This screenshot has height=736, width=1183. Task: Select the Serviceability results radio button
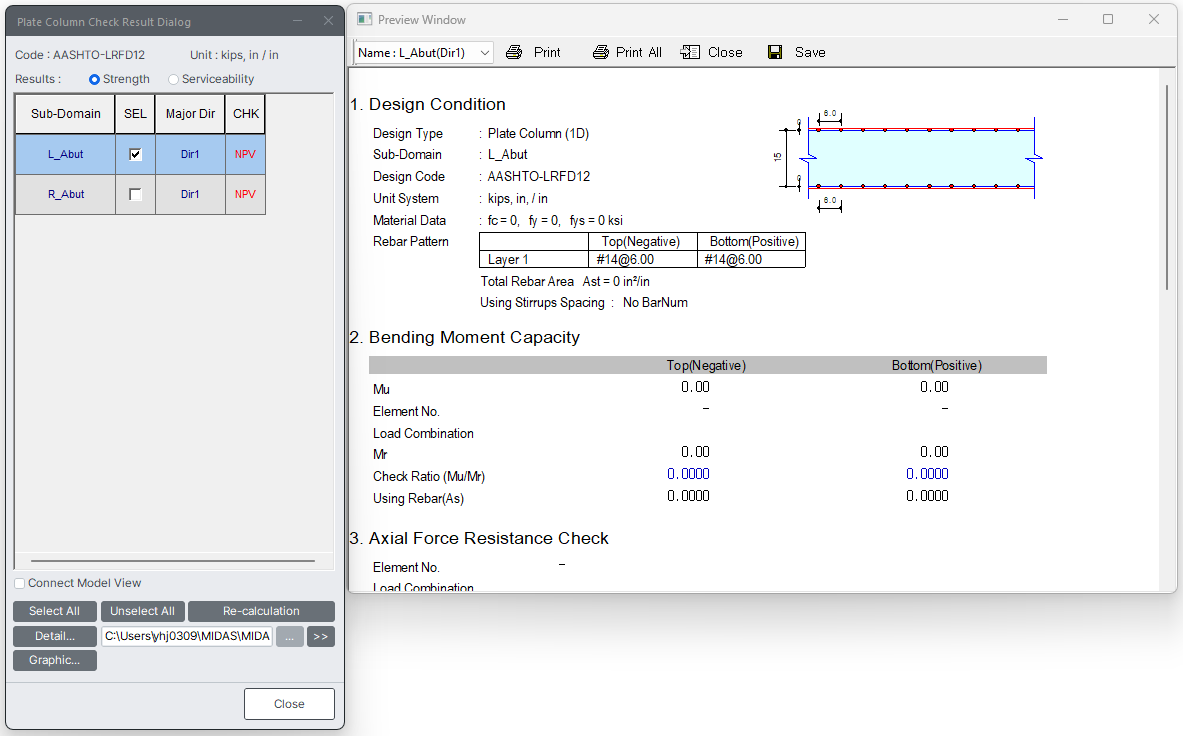[x=174, y=79]
